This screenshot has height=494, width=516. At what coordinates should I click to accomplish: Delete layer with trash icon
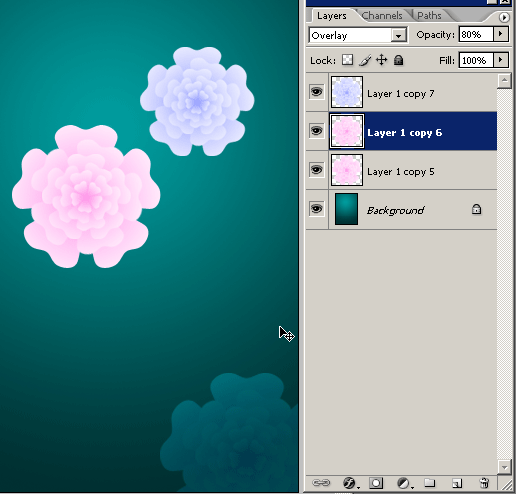484,483
